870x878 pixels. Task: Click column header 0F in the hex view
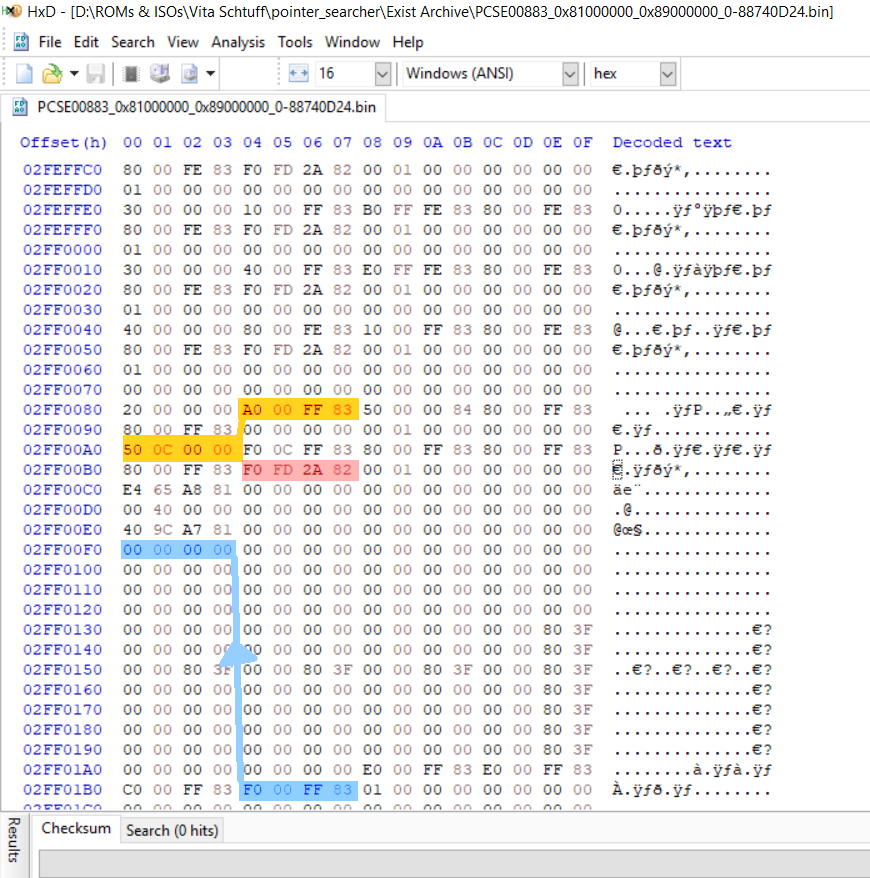[582, 142]
